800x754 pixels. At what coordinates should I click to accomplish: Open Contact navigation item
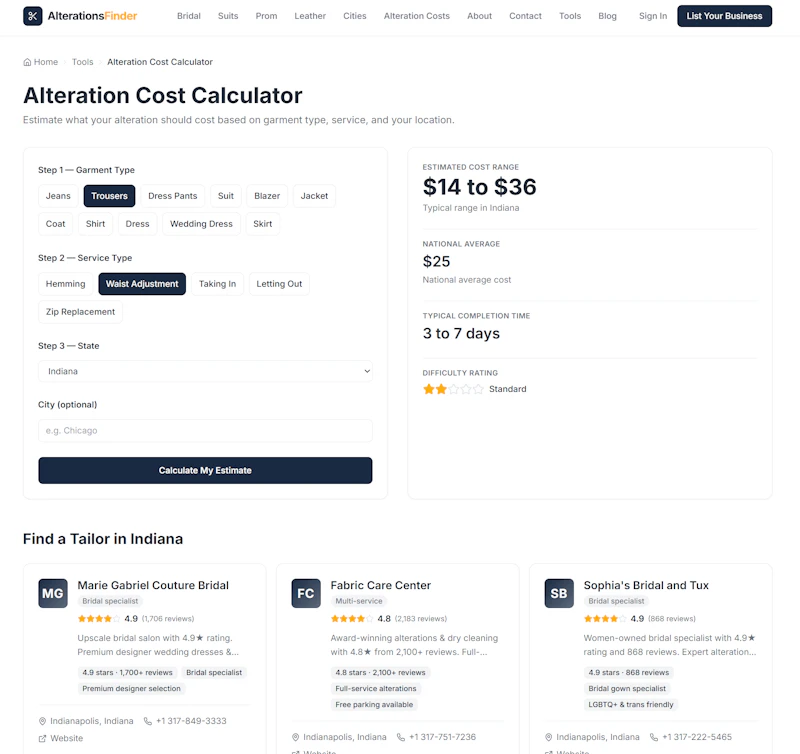point(525,16)
